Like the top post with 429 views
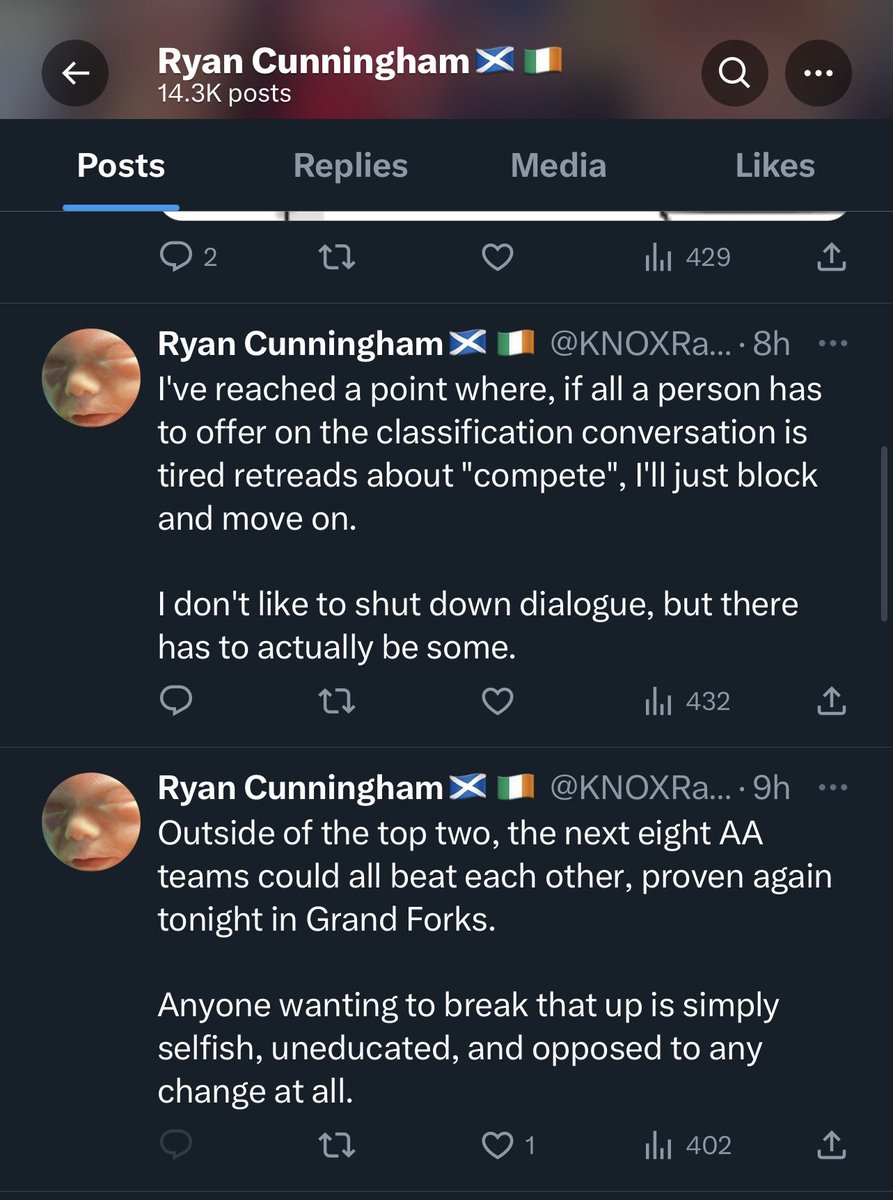The height and width of the screenshot is (1200, 893). click(x=497, y=258)
